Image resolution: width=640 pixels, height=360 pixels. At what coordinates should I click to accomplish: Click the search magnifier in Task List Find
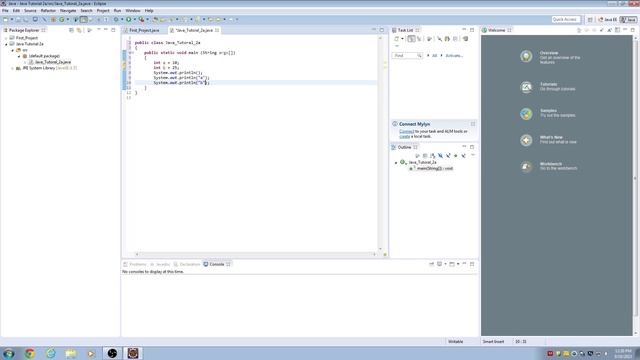[419, 56]
